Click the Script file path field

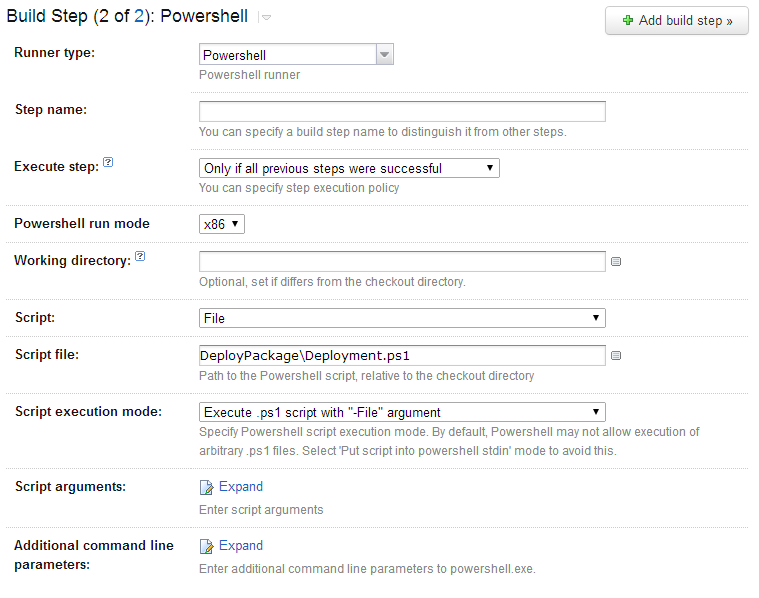pos(402,355)
